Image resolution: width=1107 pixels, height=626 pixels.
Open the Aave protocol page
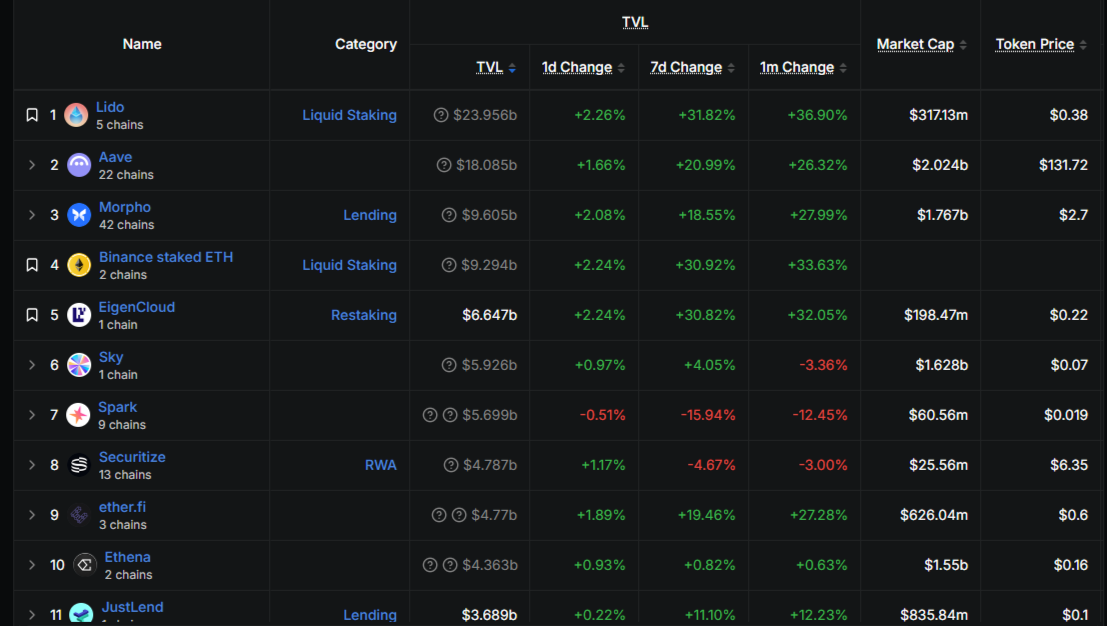point(115,157)
